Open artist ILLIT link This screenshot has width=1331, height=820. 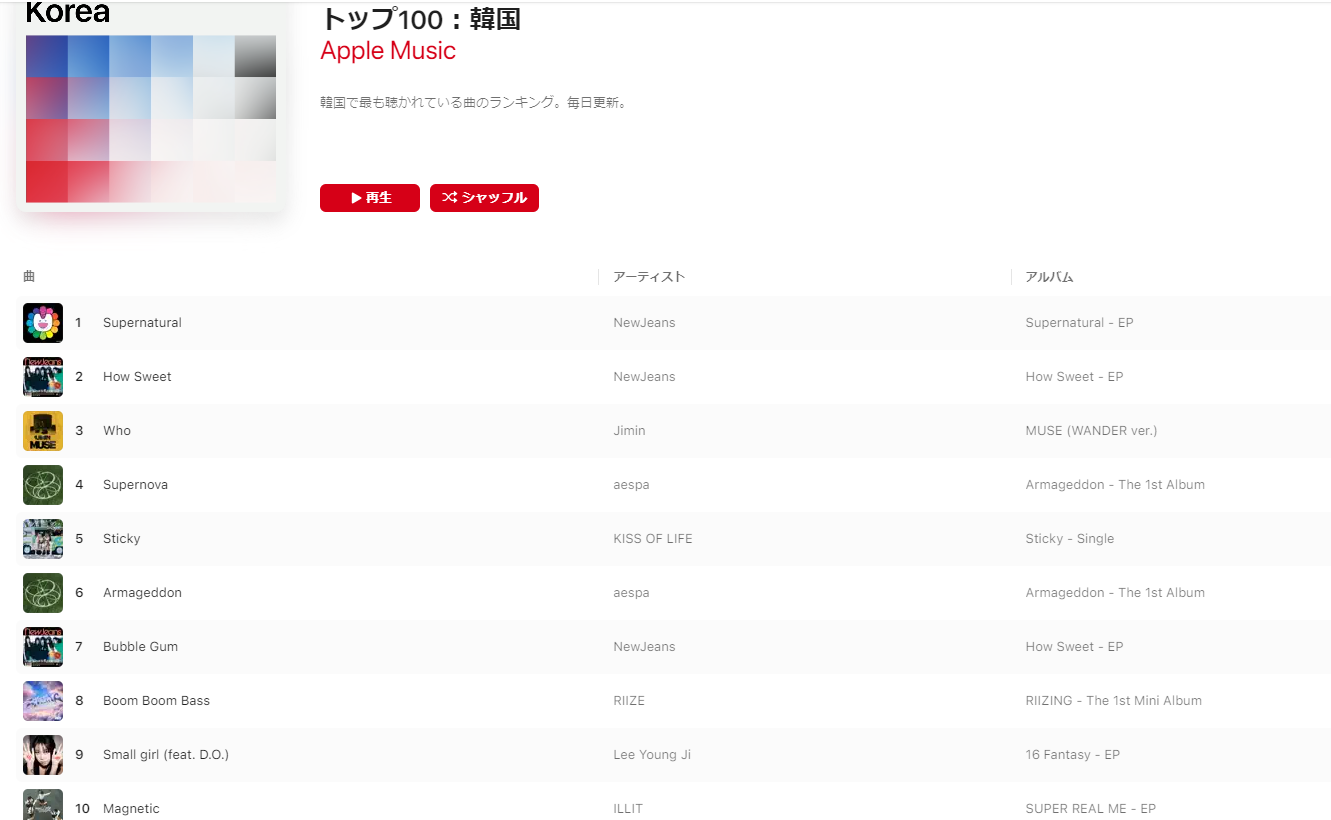click(628, 809)
